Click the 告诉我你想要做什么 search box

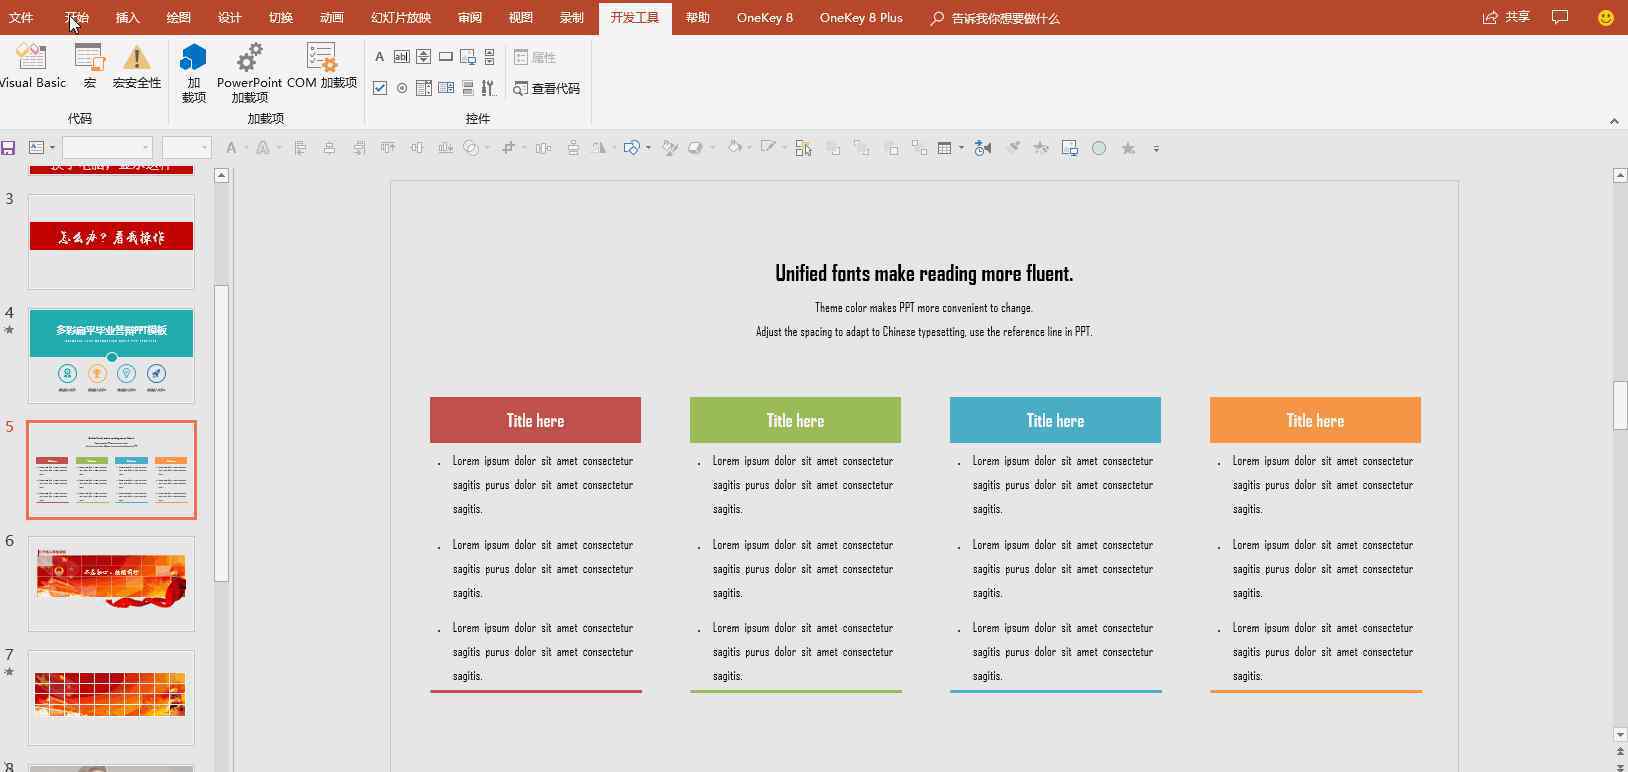[995, 18]
